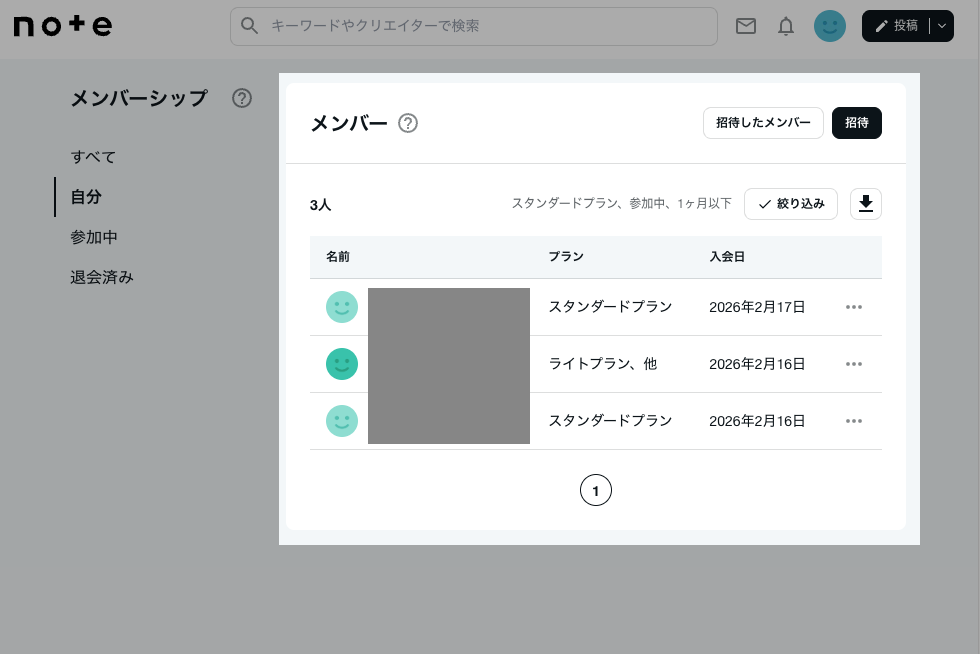The image size is (980, 654).
Task: Switch to the 参加中 section
Action: [94, 237]
